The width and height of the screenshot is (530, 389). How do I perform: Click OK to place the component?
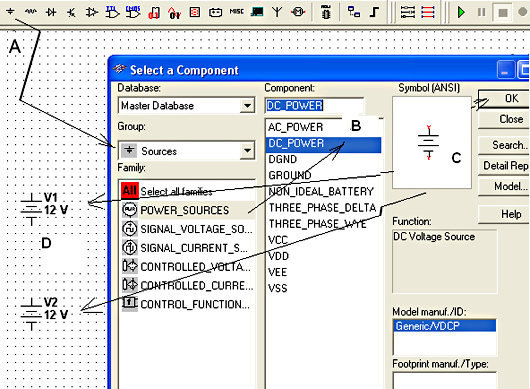click(x=504, y=99)
